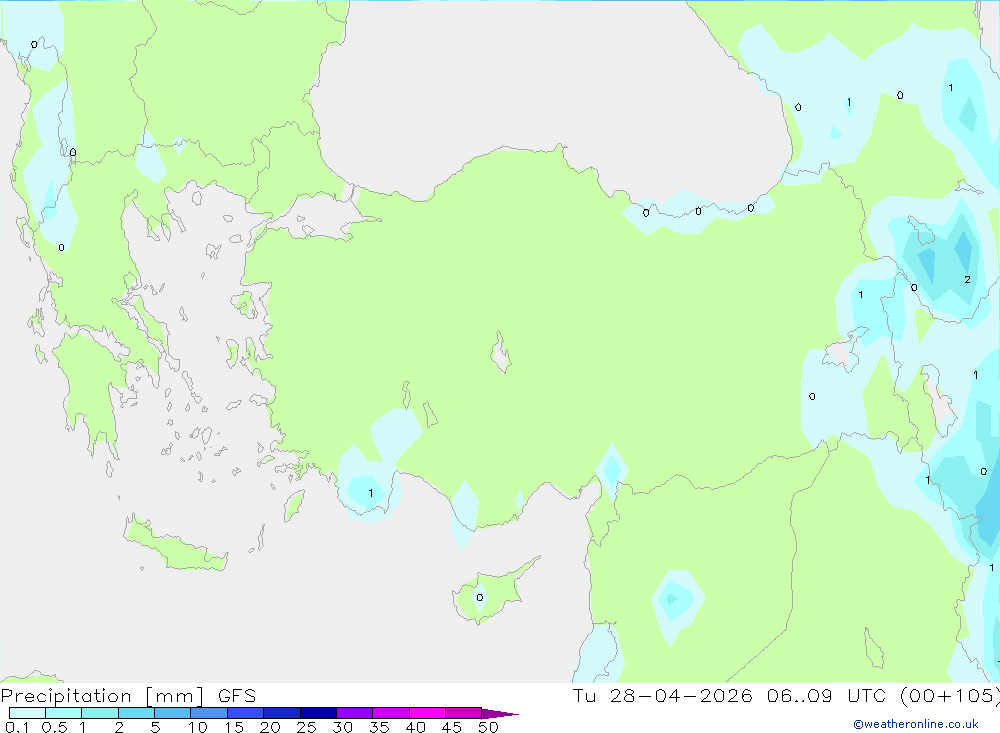
Task: Click the 0.5–1 mm legend color swatch
Action: point(63,713)
